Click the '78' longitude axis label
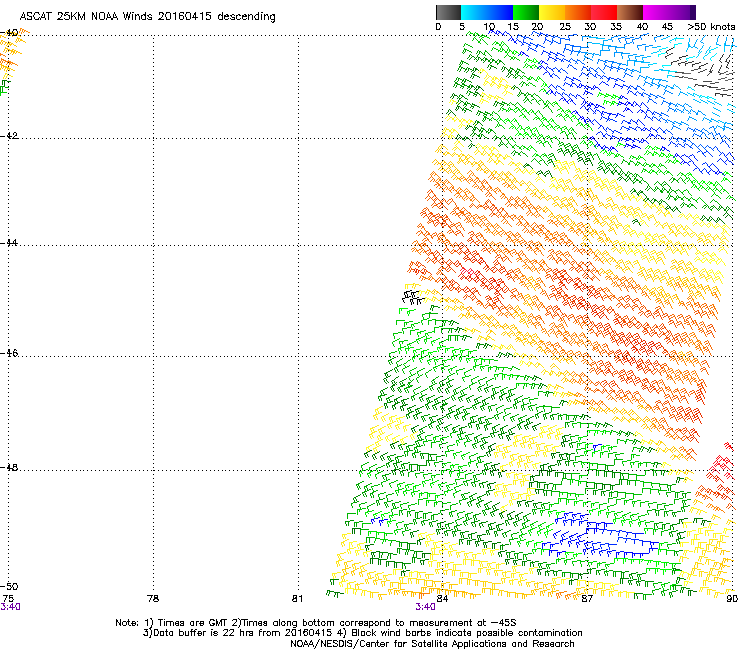 (153, 599)
